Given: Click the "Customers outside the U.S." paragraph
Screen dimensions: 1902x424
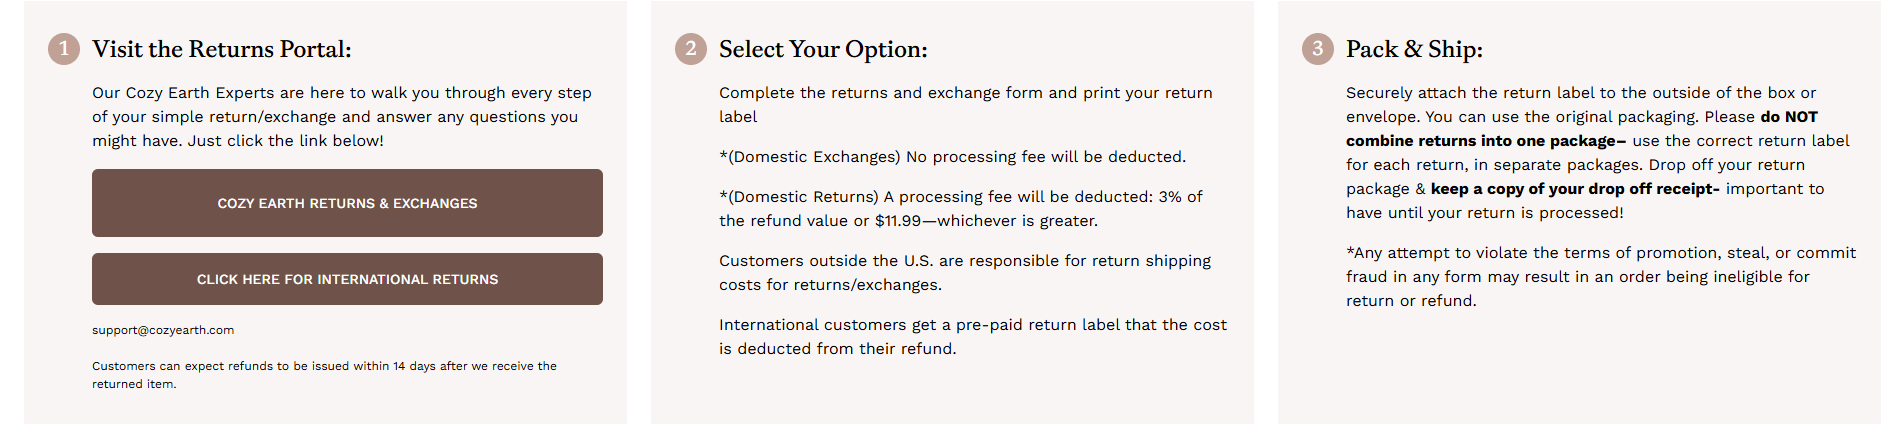Looking at the screenshot, I should [x=964, y=272].
